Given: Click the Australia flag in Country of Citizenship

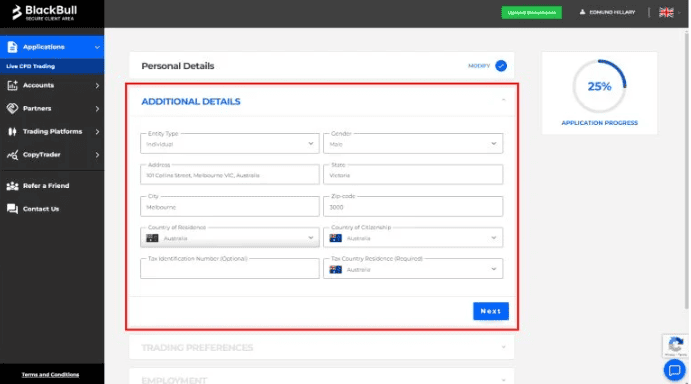Looking at the screenshot, I should [335, 238].
